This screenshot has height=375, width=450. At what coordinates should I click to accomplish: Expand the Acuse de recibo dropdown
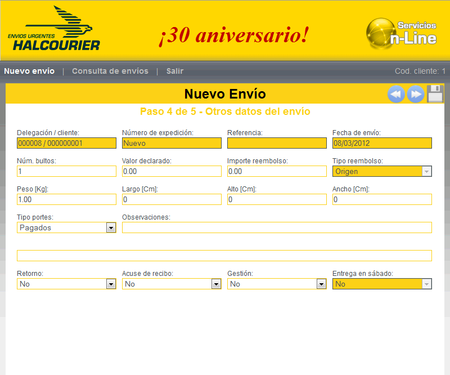(x=172, y=284)
